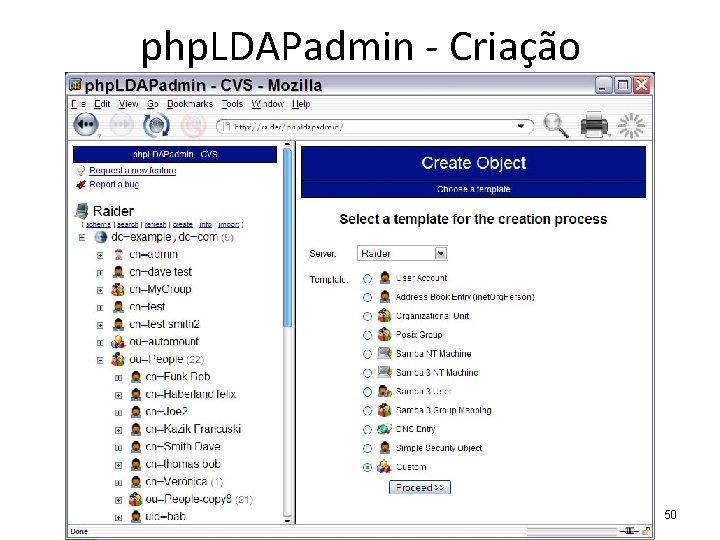Select the Organizational Unit radio button
Screen dimensions: 720x540
coord(367,316)
